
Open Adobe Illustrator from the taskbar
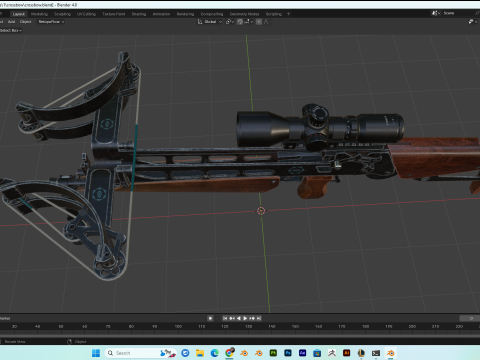point(347,353)
